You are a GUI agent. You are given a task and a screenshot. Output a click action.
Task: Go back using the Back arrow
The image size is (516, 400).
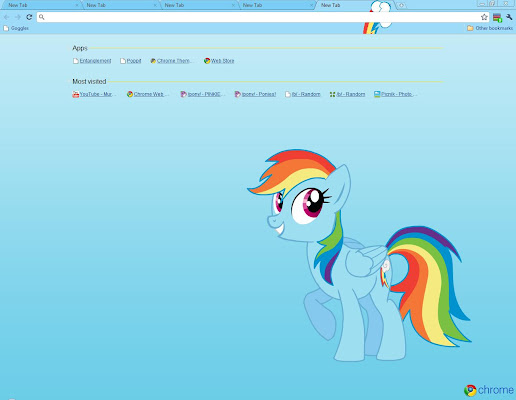click(7, 17)
